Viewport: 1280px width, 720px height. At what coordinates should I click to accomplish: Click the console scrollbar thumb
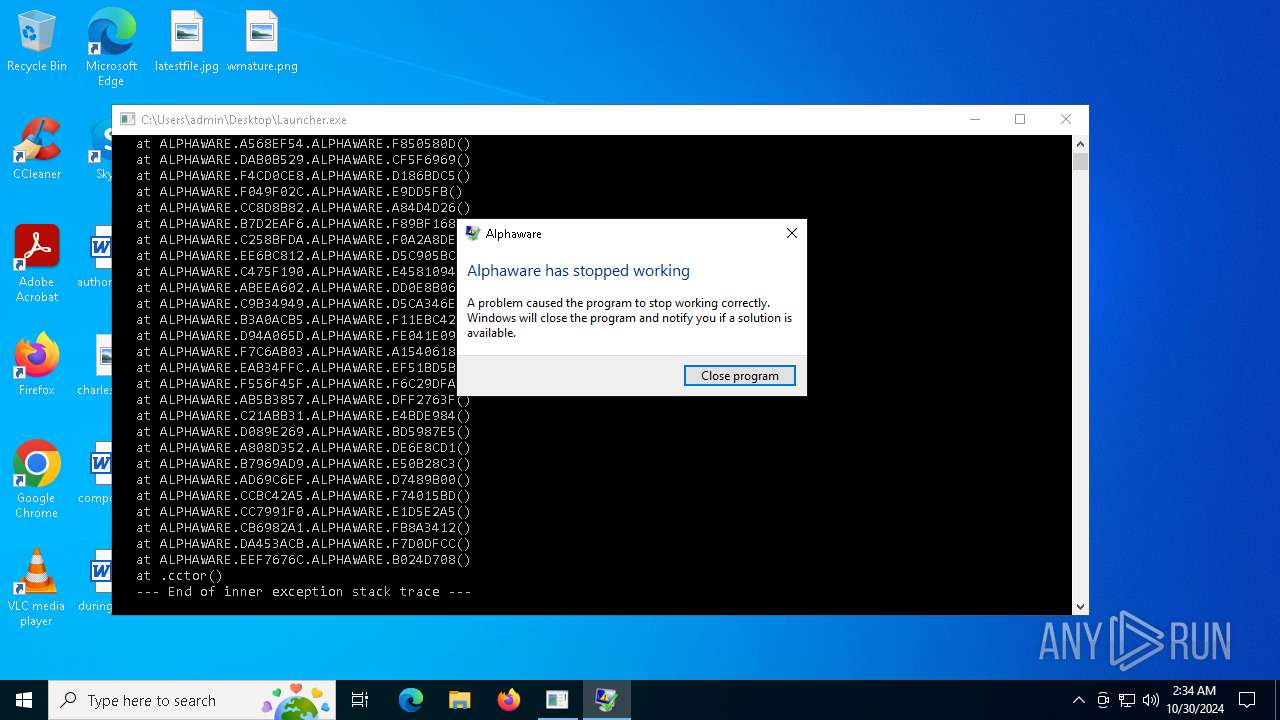[x=1080, y=162]
